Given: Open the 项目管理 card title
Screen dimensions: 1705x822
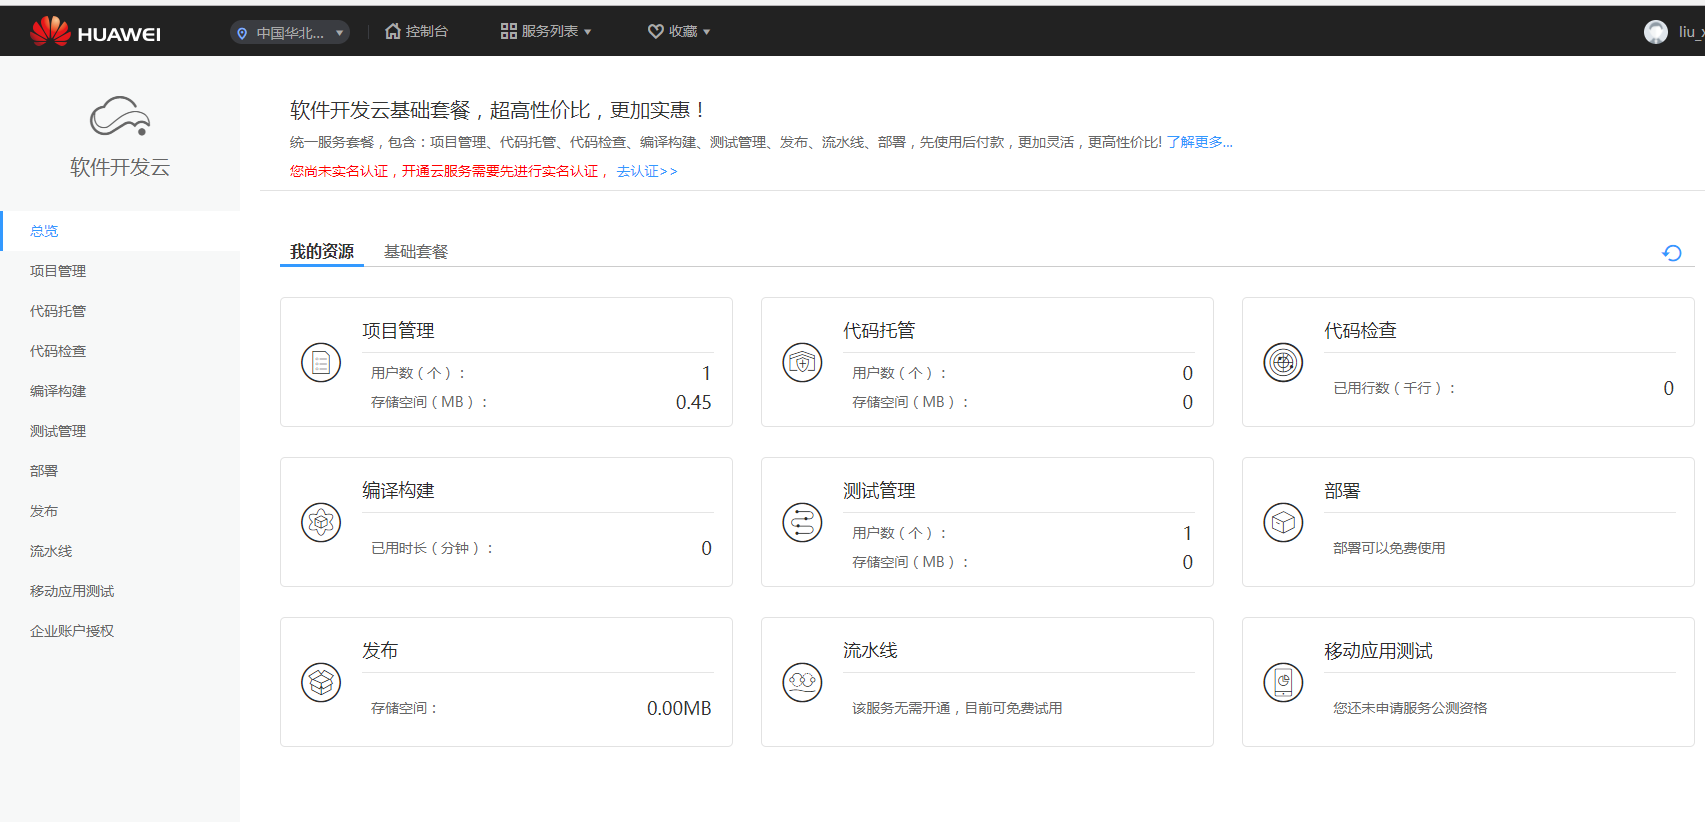Looking at the screenshot, I should pos(398,330).
